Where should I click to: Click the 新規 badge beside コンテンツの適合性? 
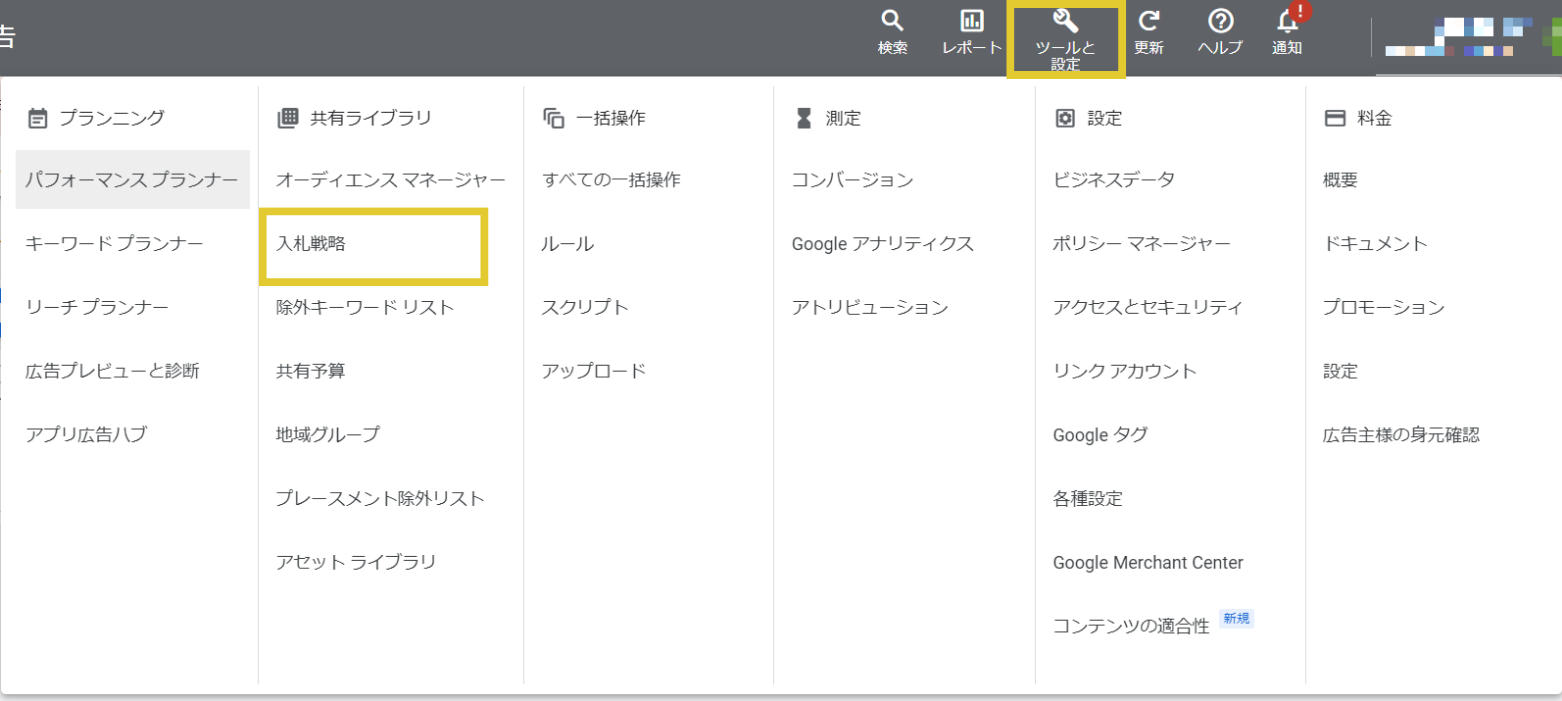[x=1236, y=618]
